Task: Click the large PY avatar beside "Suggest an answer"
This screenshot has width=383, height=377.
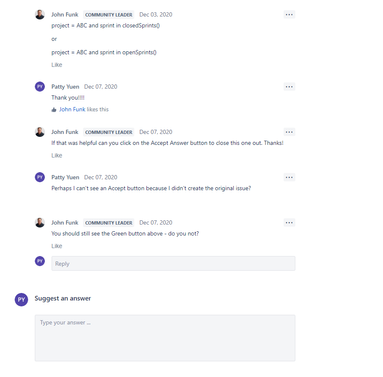Action: tap(21, 299)
